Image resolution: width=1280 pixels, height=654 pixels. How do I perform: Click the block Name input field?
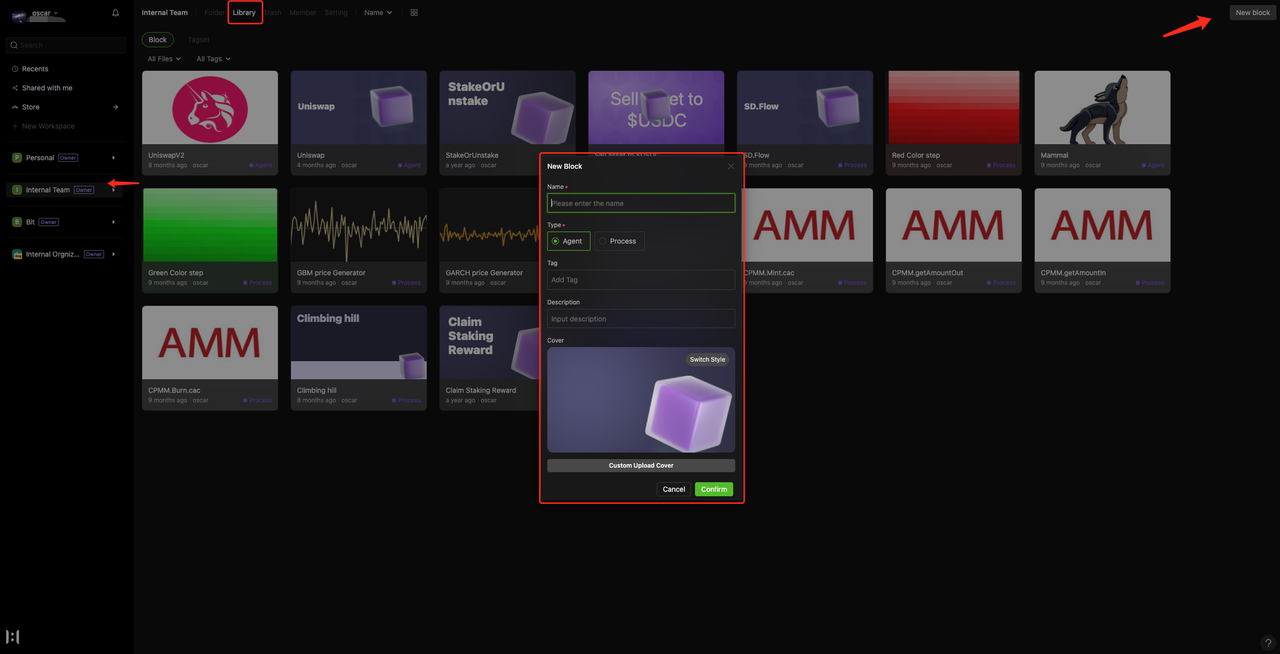click(x=640, y=203)
